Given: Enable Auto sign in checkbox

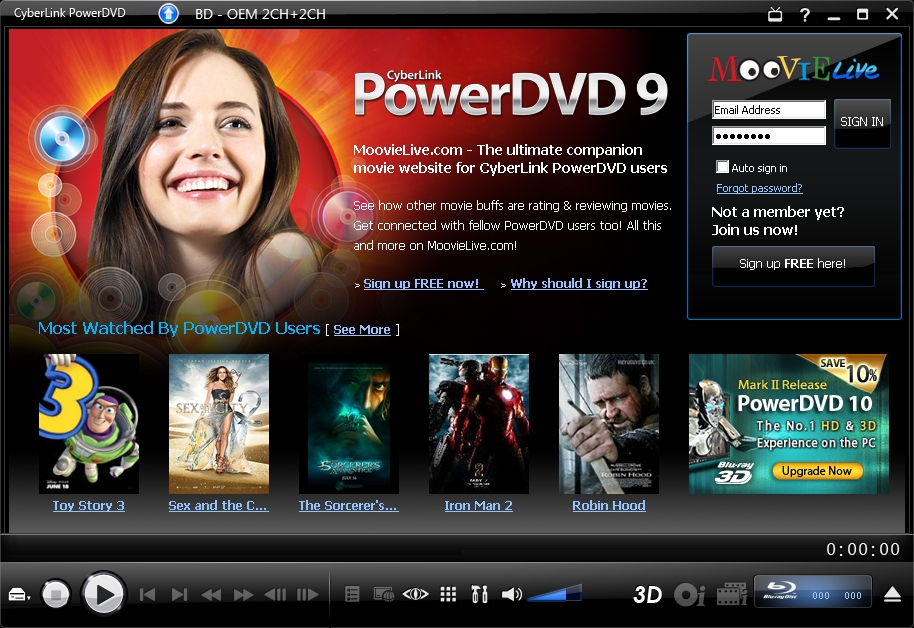Looking at the screenshot, I should (722, 167).
